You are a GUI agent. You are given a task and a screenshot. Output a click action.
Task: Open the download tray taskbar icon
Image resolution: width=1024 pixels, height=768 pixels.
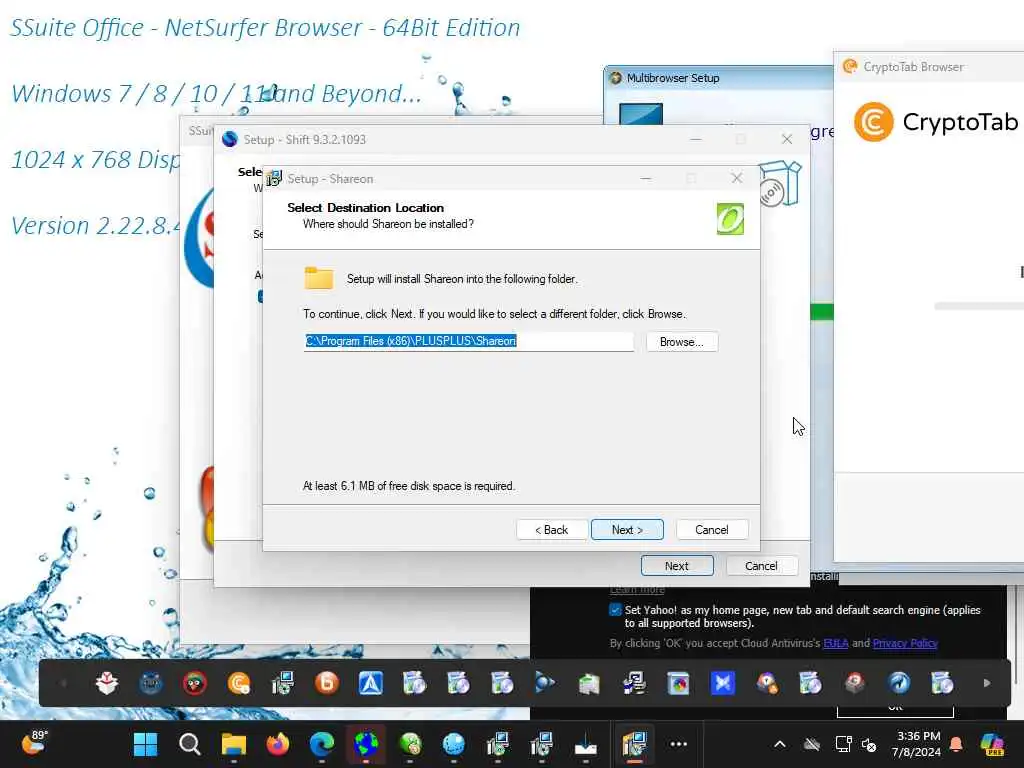586,744
